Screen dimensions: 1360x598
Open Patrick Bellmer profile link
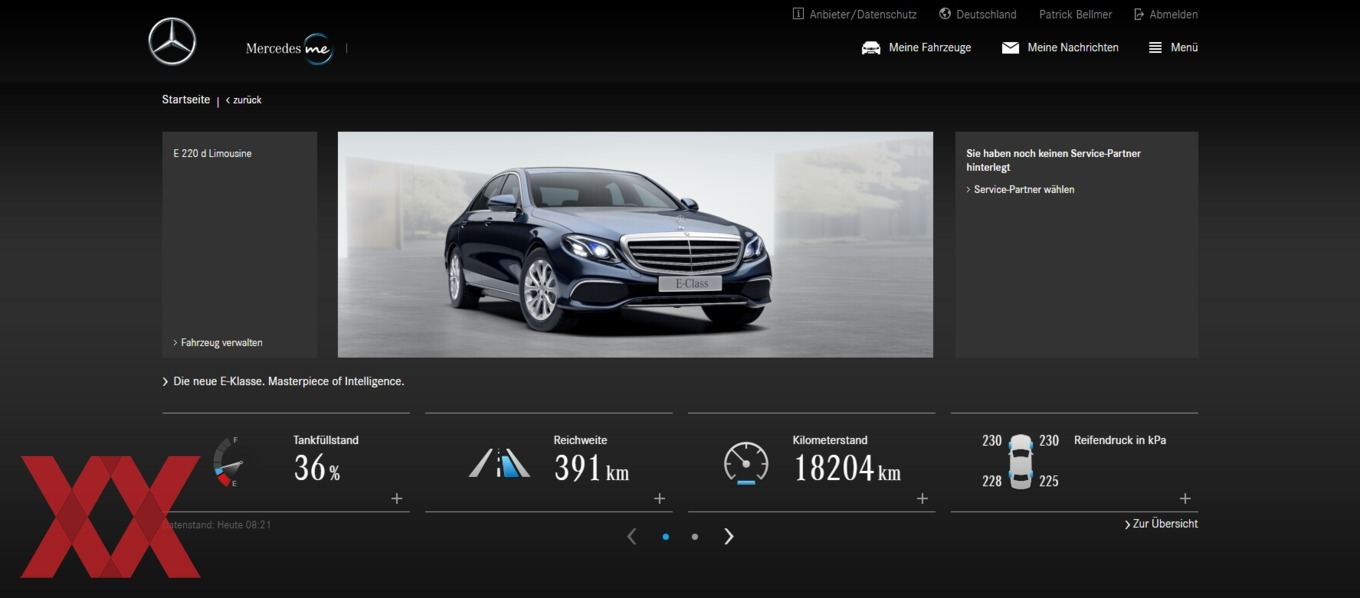[1075, 15]
